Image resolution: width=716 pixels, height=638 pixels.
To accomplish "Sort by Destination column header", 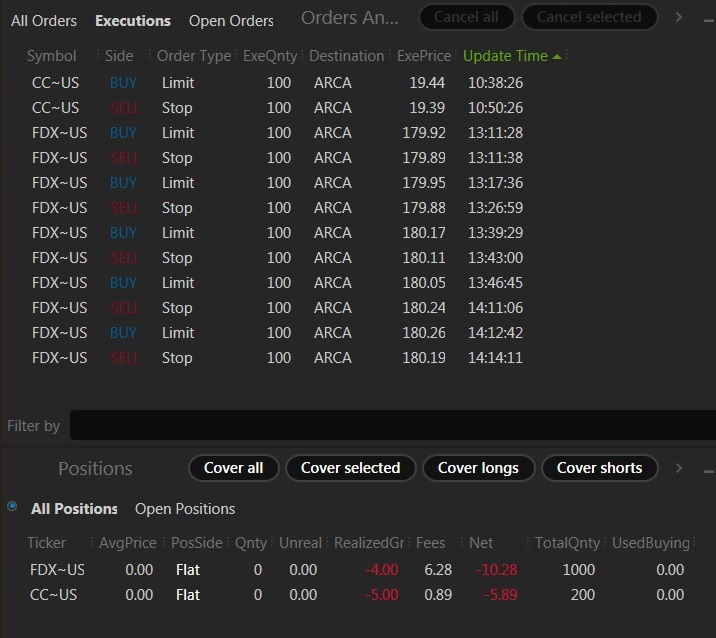I will point(347,56).
